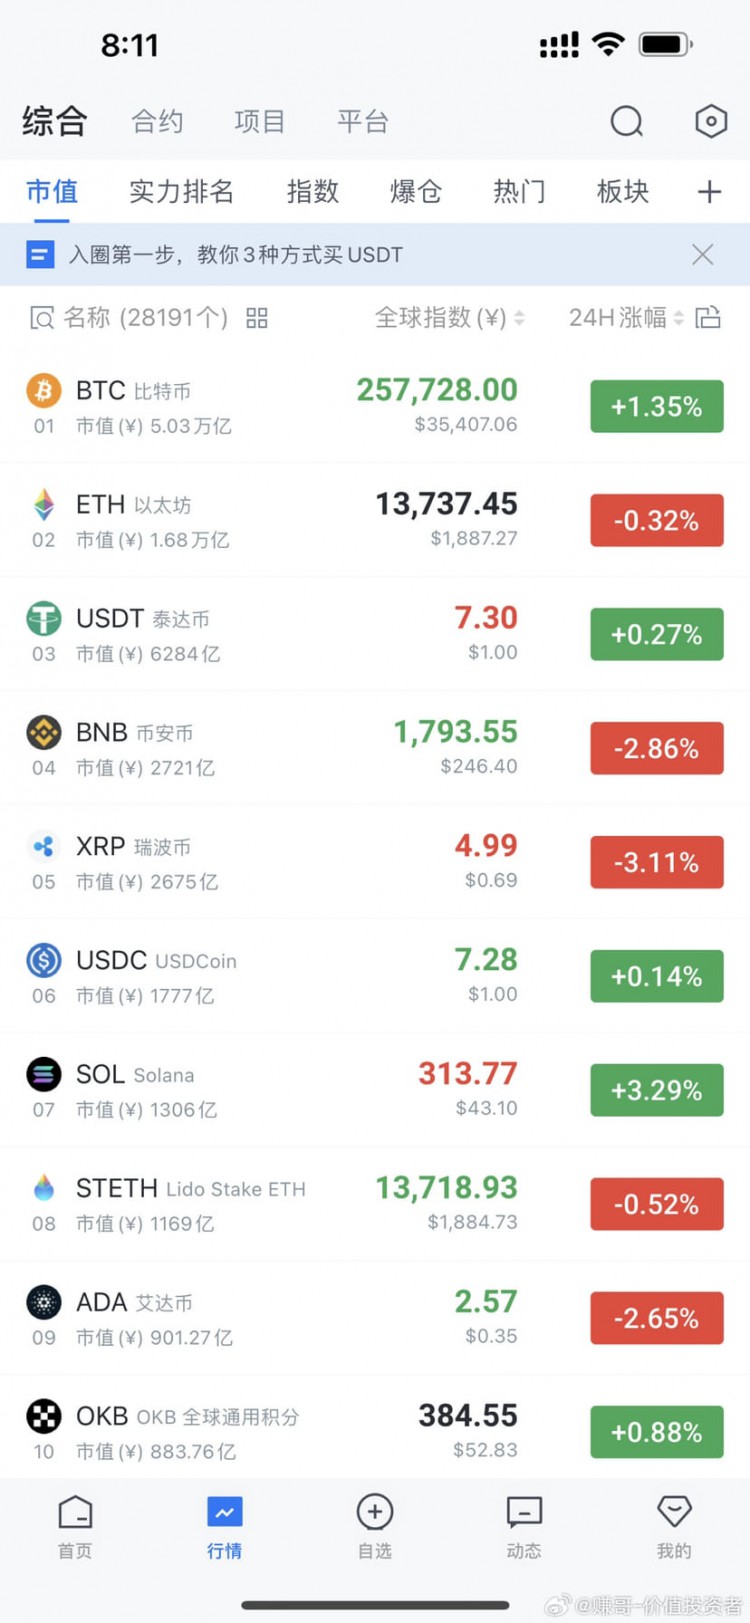Screen dimensions: 750x1623
Task: Open the 实力排名 sub-tab
Action: click(182, 191)
